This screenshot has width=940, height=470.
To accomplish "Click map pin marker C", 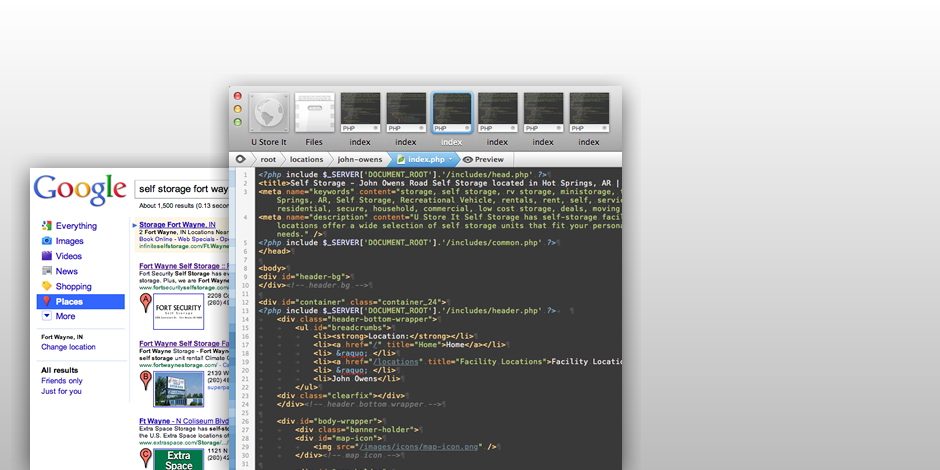I will coord(145,459).
